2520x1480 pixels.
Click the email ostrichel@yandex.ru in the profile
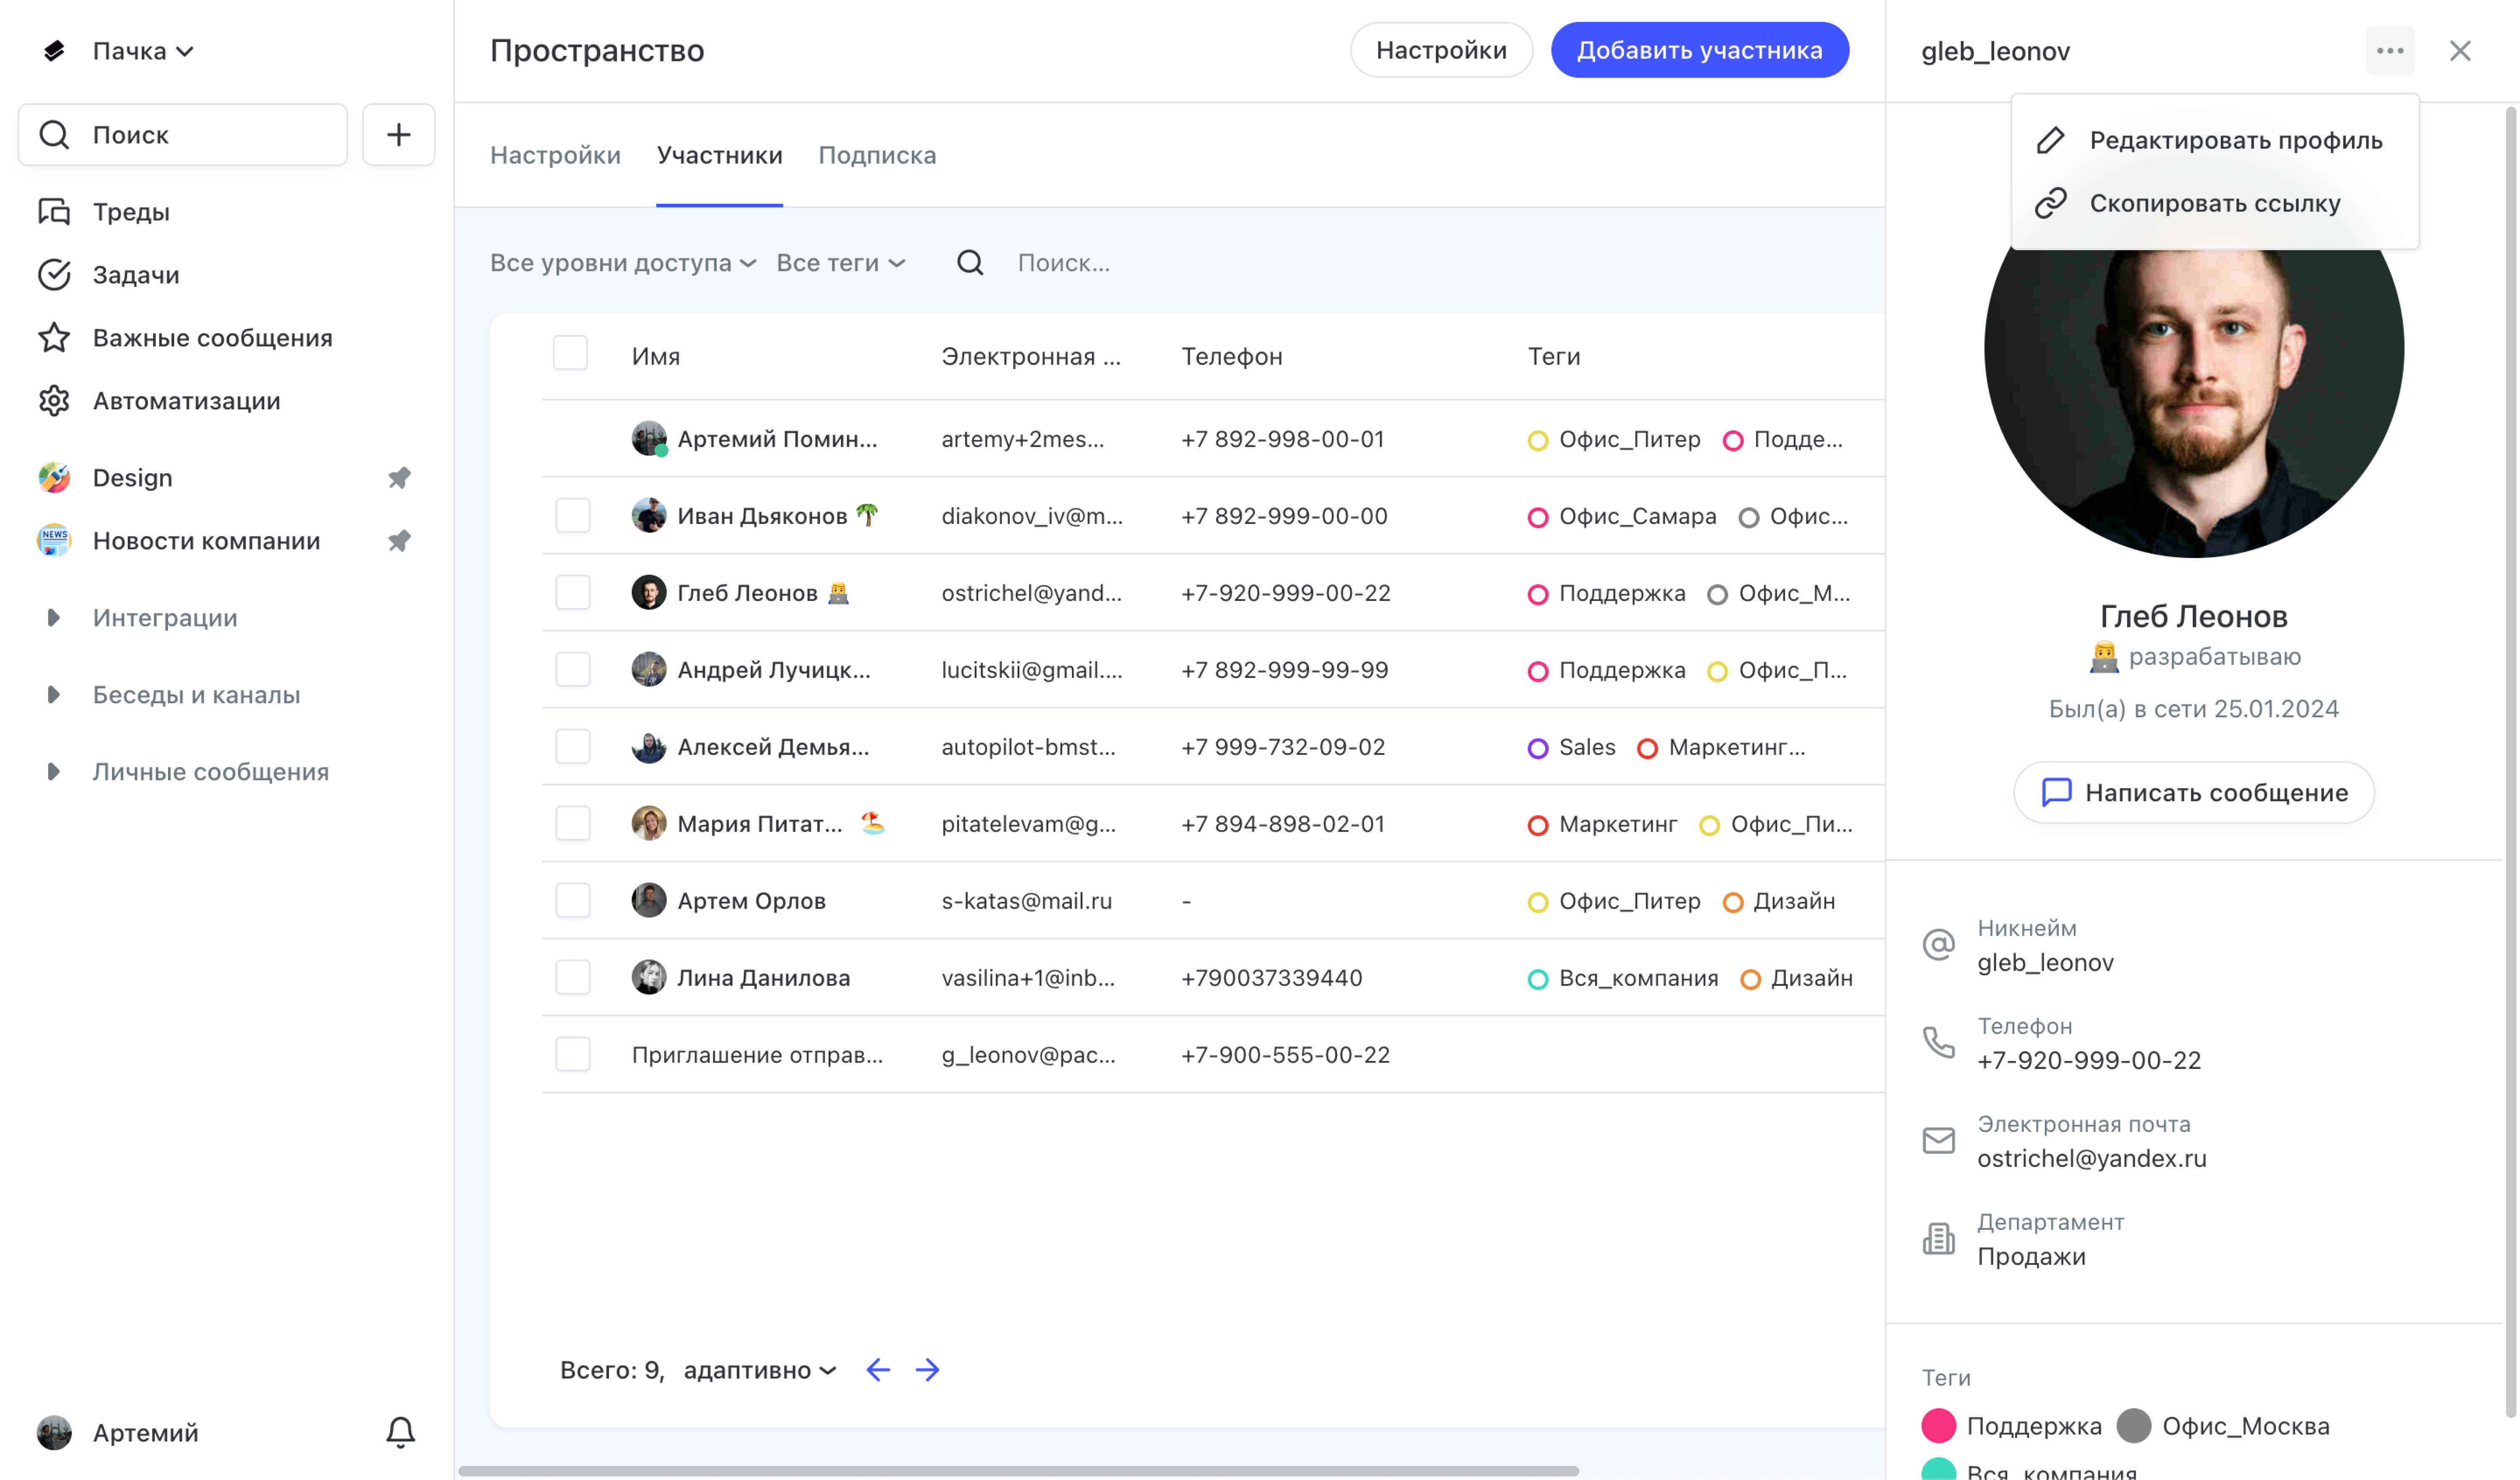tap(2092, 1158)
